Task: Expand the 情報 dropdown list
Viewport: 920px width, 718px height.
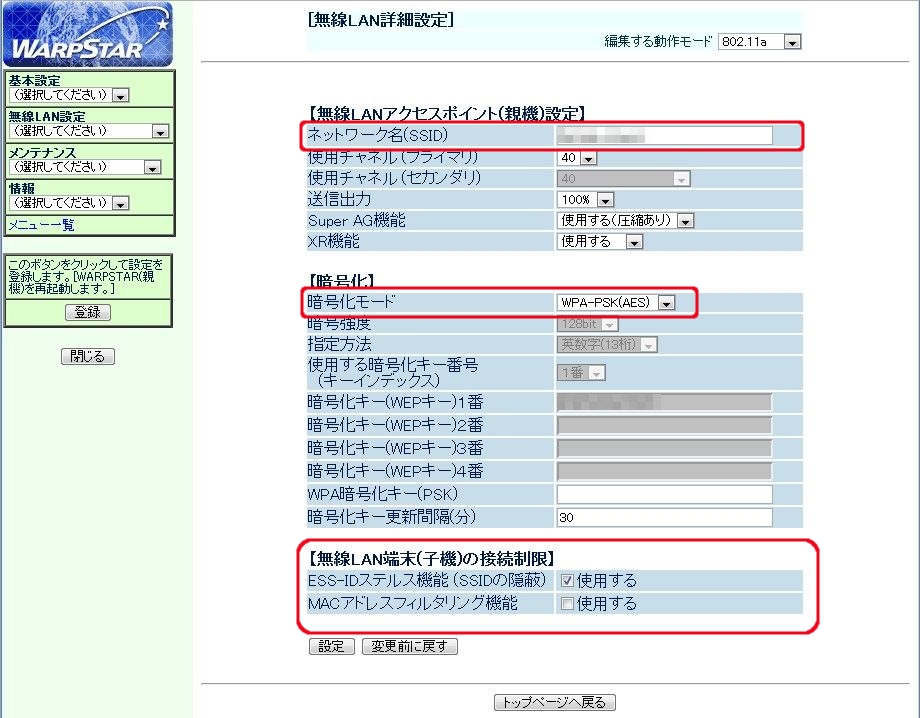Action: [69, 203]
